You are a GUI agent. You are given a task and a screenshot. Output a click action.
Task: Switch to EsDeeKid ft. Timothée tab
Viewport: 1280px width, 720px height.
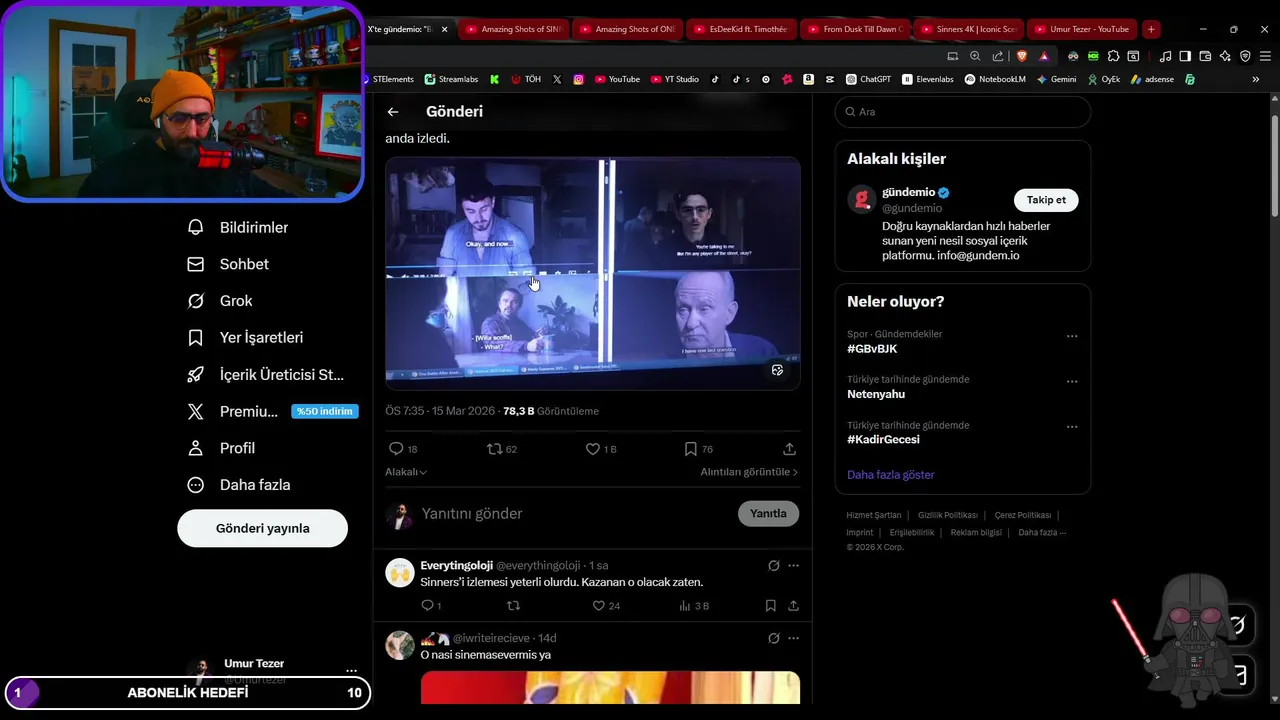pyautogui.click(x=743, y=29)
